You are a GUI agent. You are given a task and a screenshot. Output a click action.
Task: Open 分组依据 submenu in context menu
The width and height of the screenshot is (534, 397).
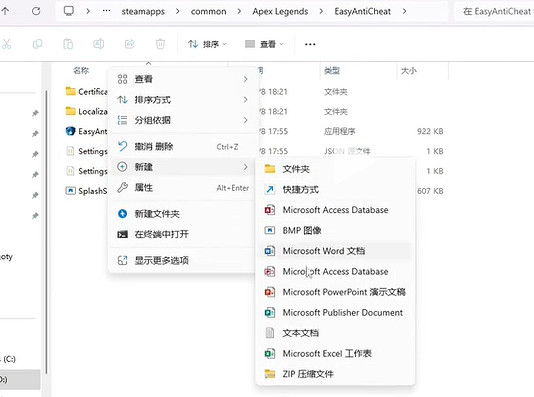[x=183, y=120]
